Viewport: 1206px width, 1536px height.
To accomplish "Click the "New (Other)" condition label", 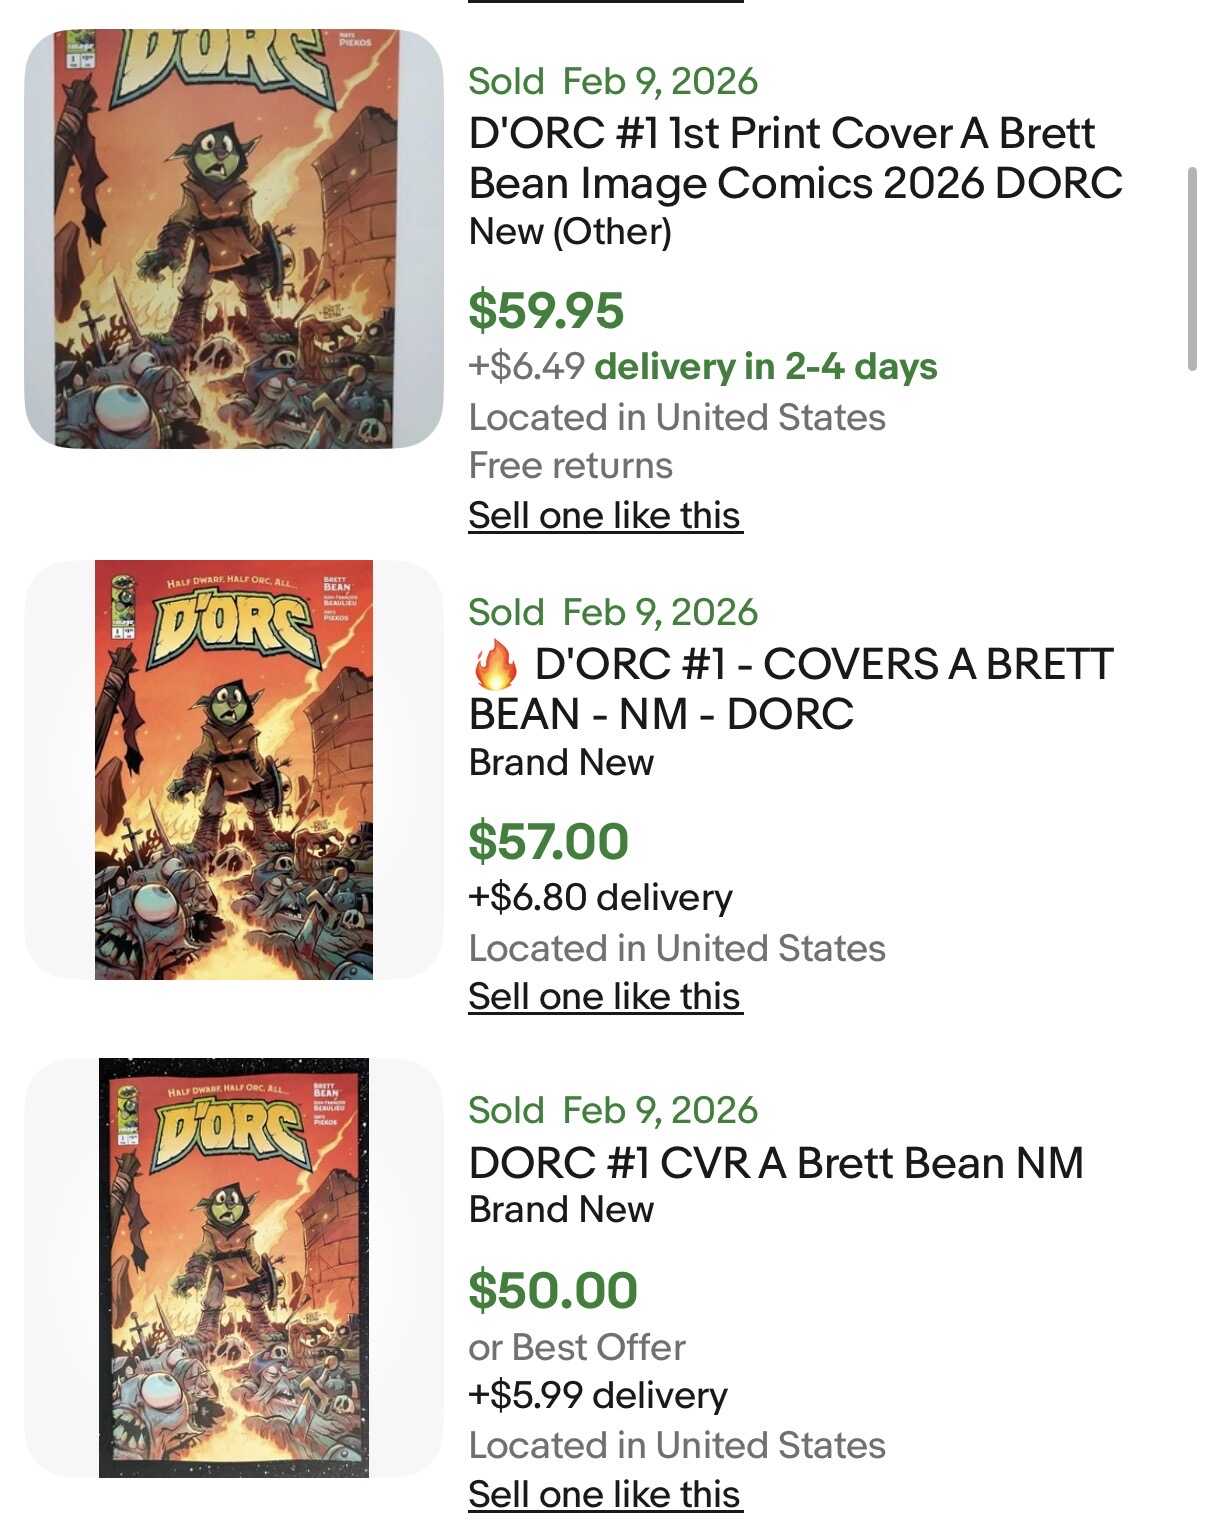I will click(570, 232).
